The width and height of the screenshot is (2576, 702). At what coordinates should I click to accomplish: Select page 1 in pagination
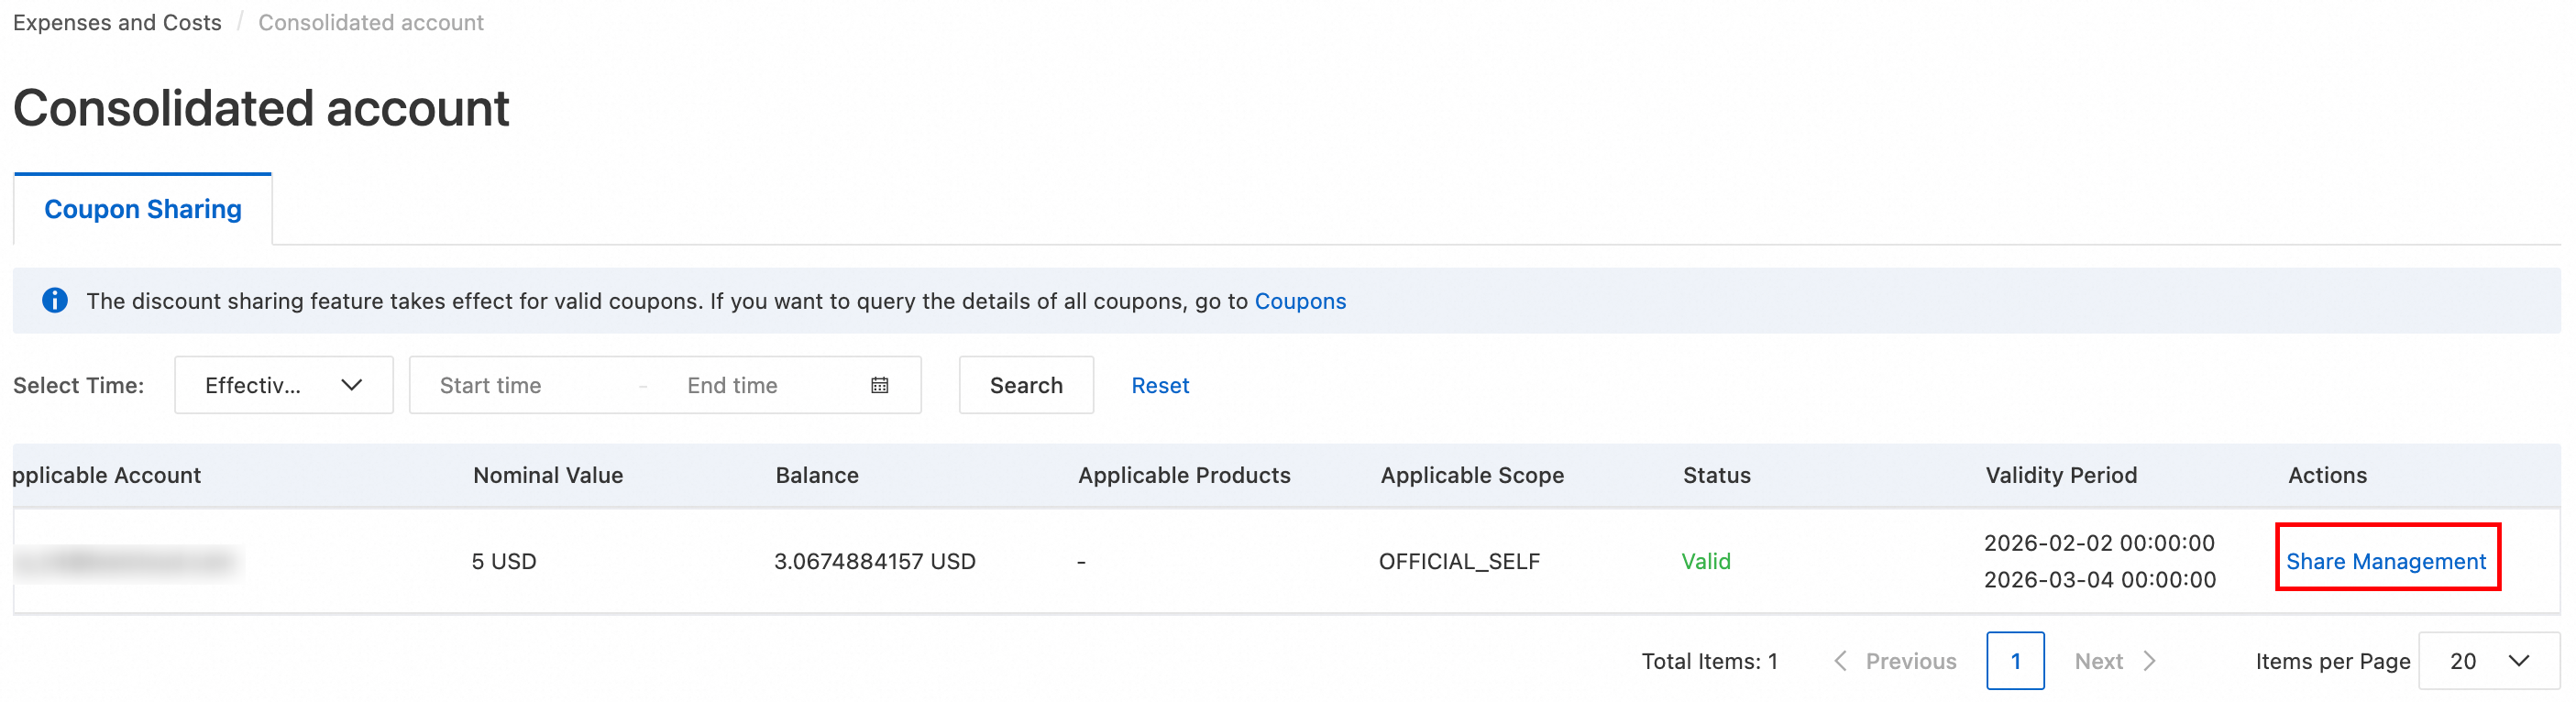point(2015,661)
